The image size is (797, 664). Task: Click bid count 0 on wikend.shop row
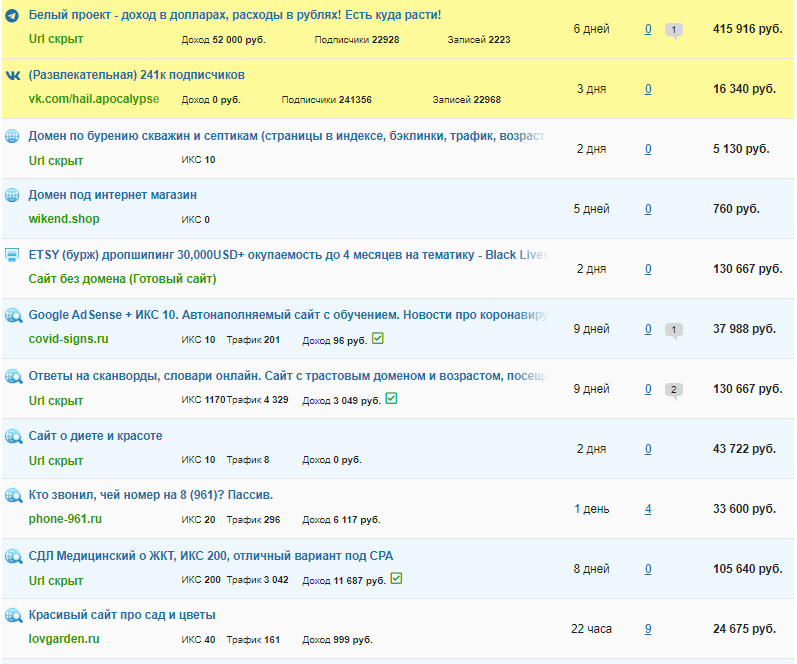point(648,209)
